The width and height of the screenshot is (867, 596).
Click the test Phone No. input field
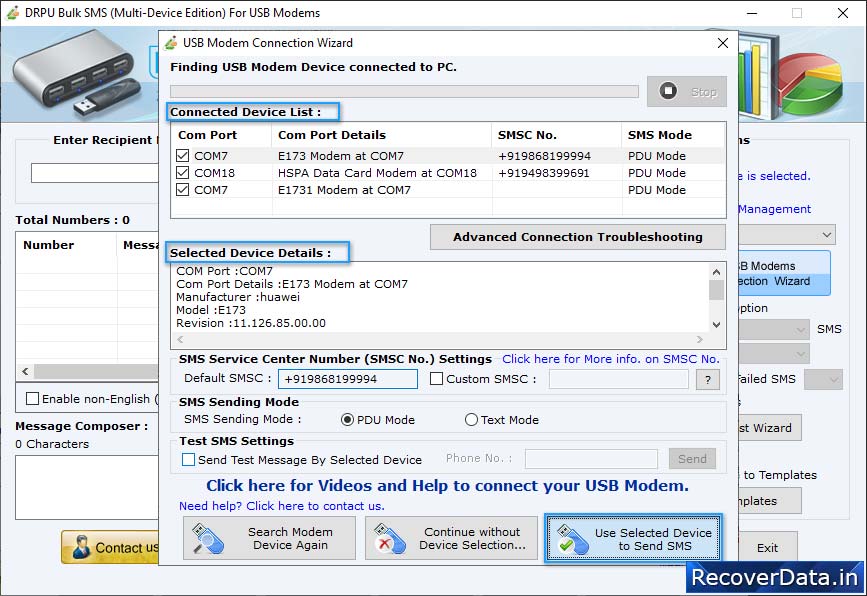click(x=591, y=458)
